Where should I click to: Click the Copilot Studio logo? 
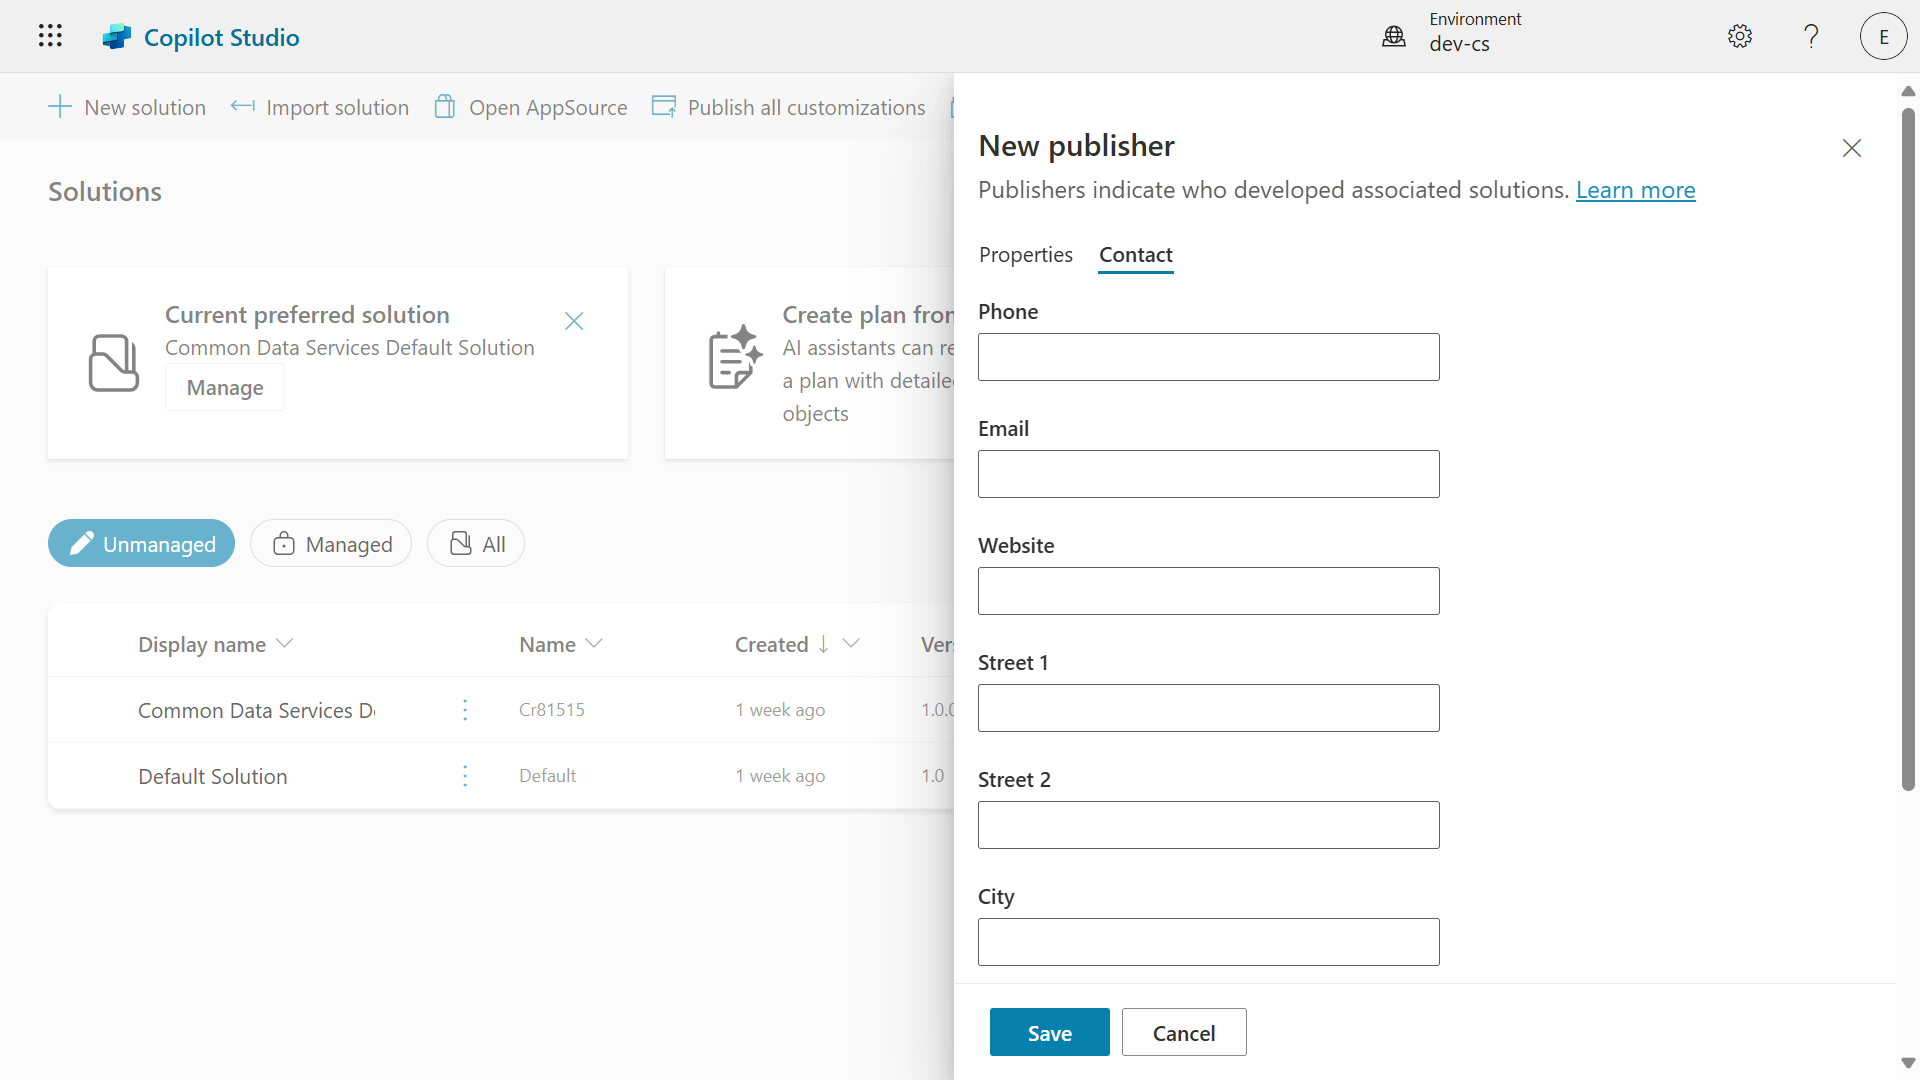(x=117, y=37)
